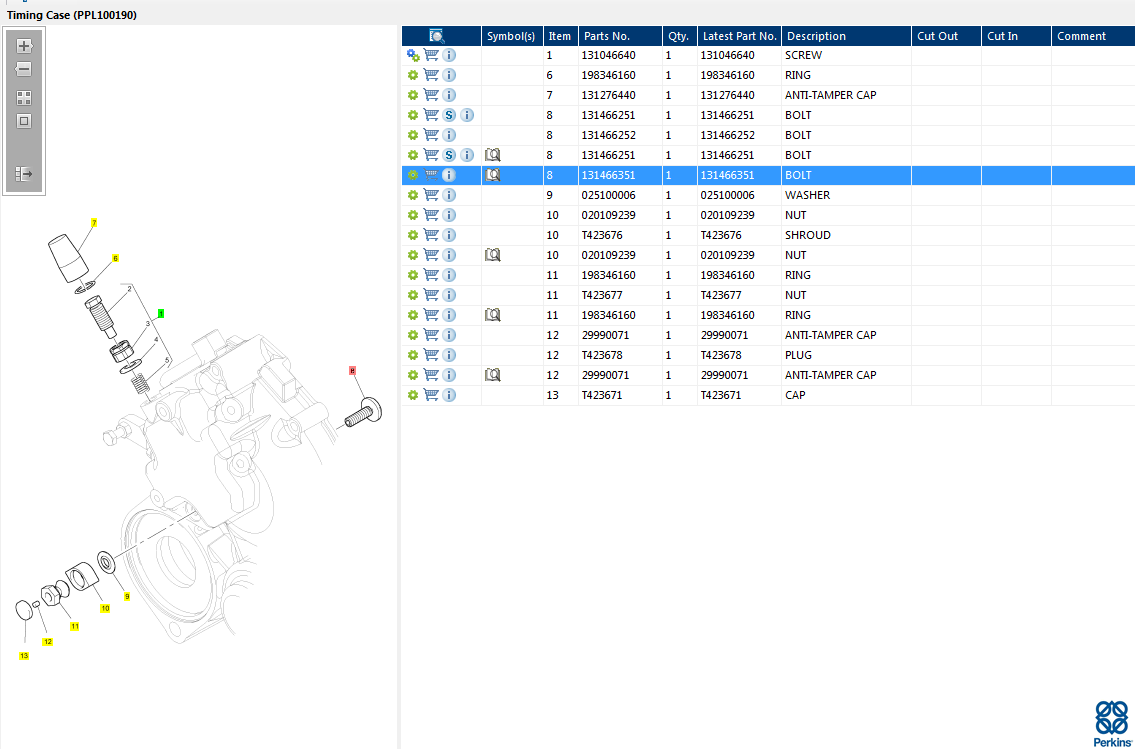Image resolution: width=1135 pixels, height=749 pixels.
Task: Open book symbol in the 131466251 BOLT row
Action: tap(492, 155)
